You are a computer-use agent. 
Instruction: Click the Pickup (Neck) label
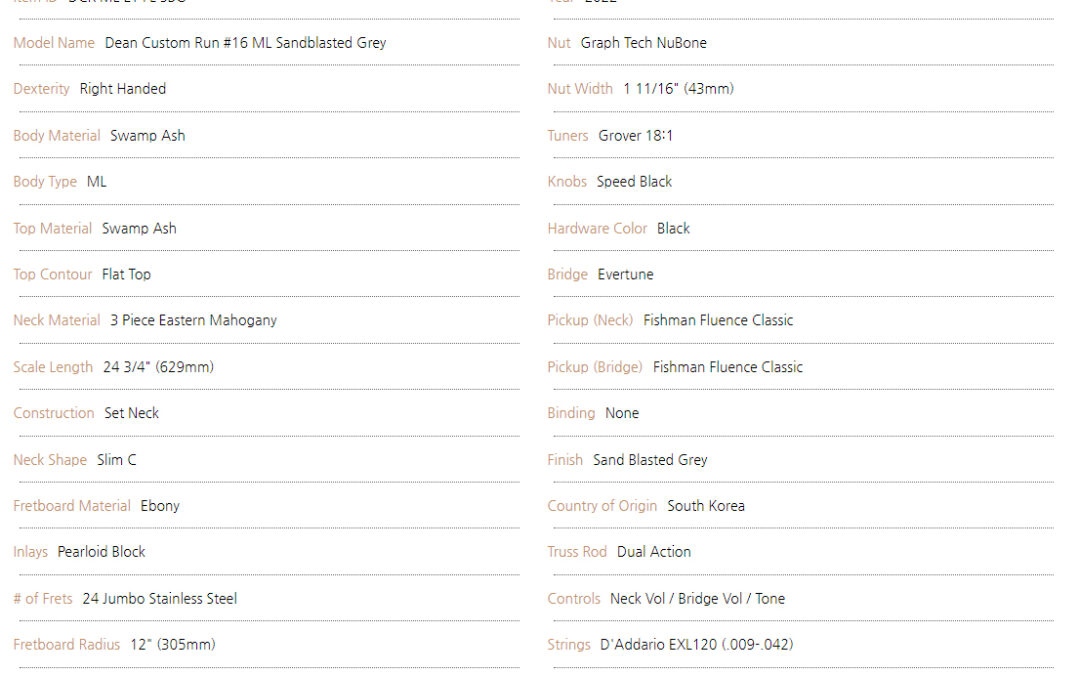pos(590,320)
